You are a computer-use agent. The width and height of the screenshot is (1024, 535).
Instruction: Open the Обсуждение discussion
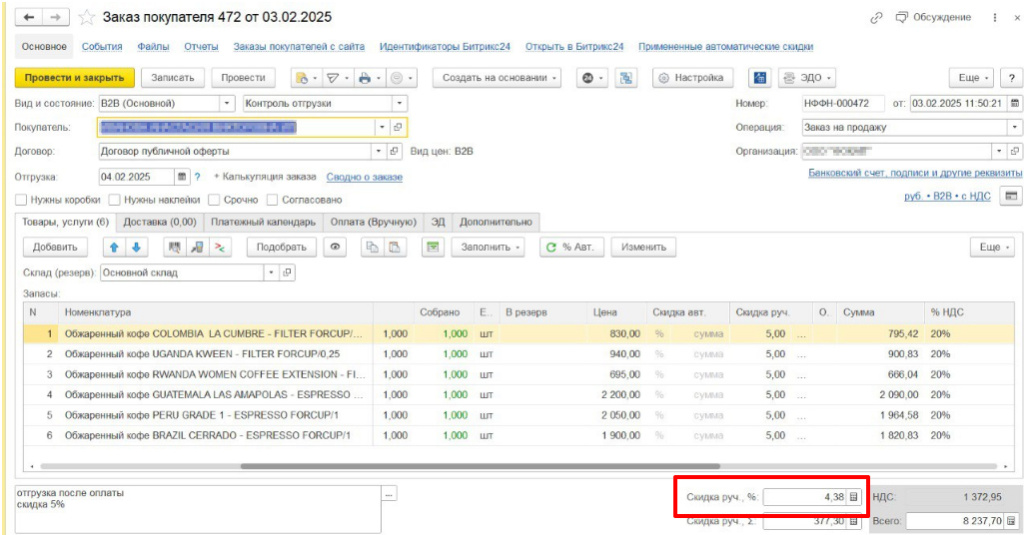[933, 18]
